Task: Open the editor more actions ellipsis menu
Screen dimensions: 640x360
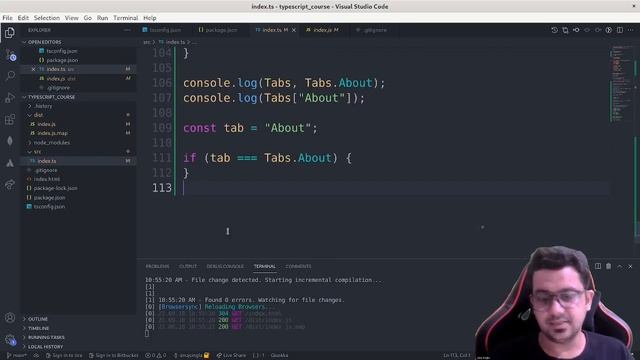Action: click(630, 30)
